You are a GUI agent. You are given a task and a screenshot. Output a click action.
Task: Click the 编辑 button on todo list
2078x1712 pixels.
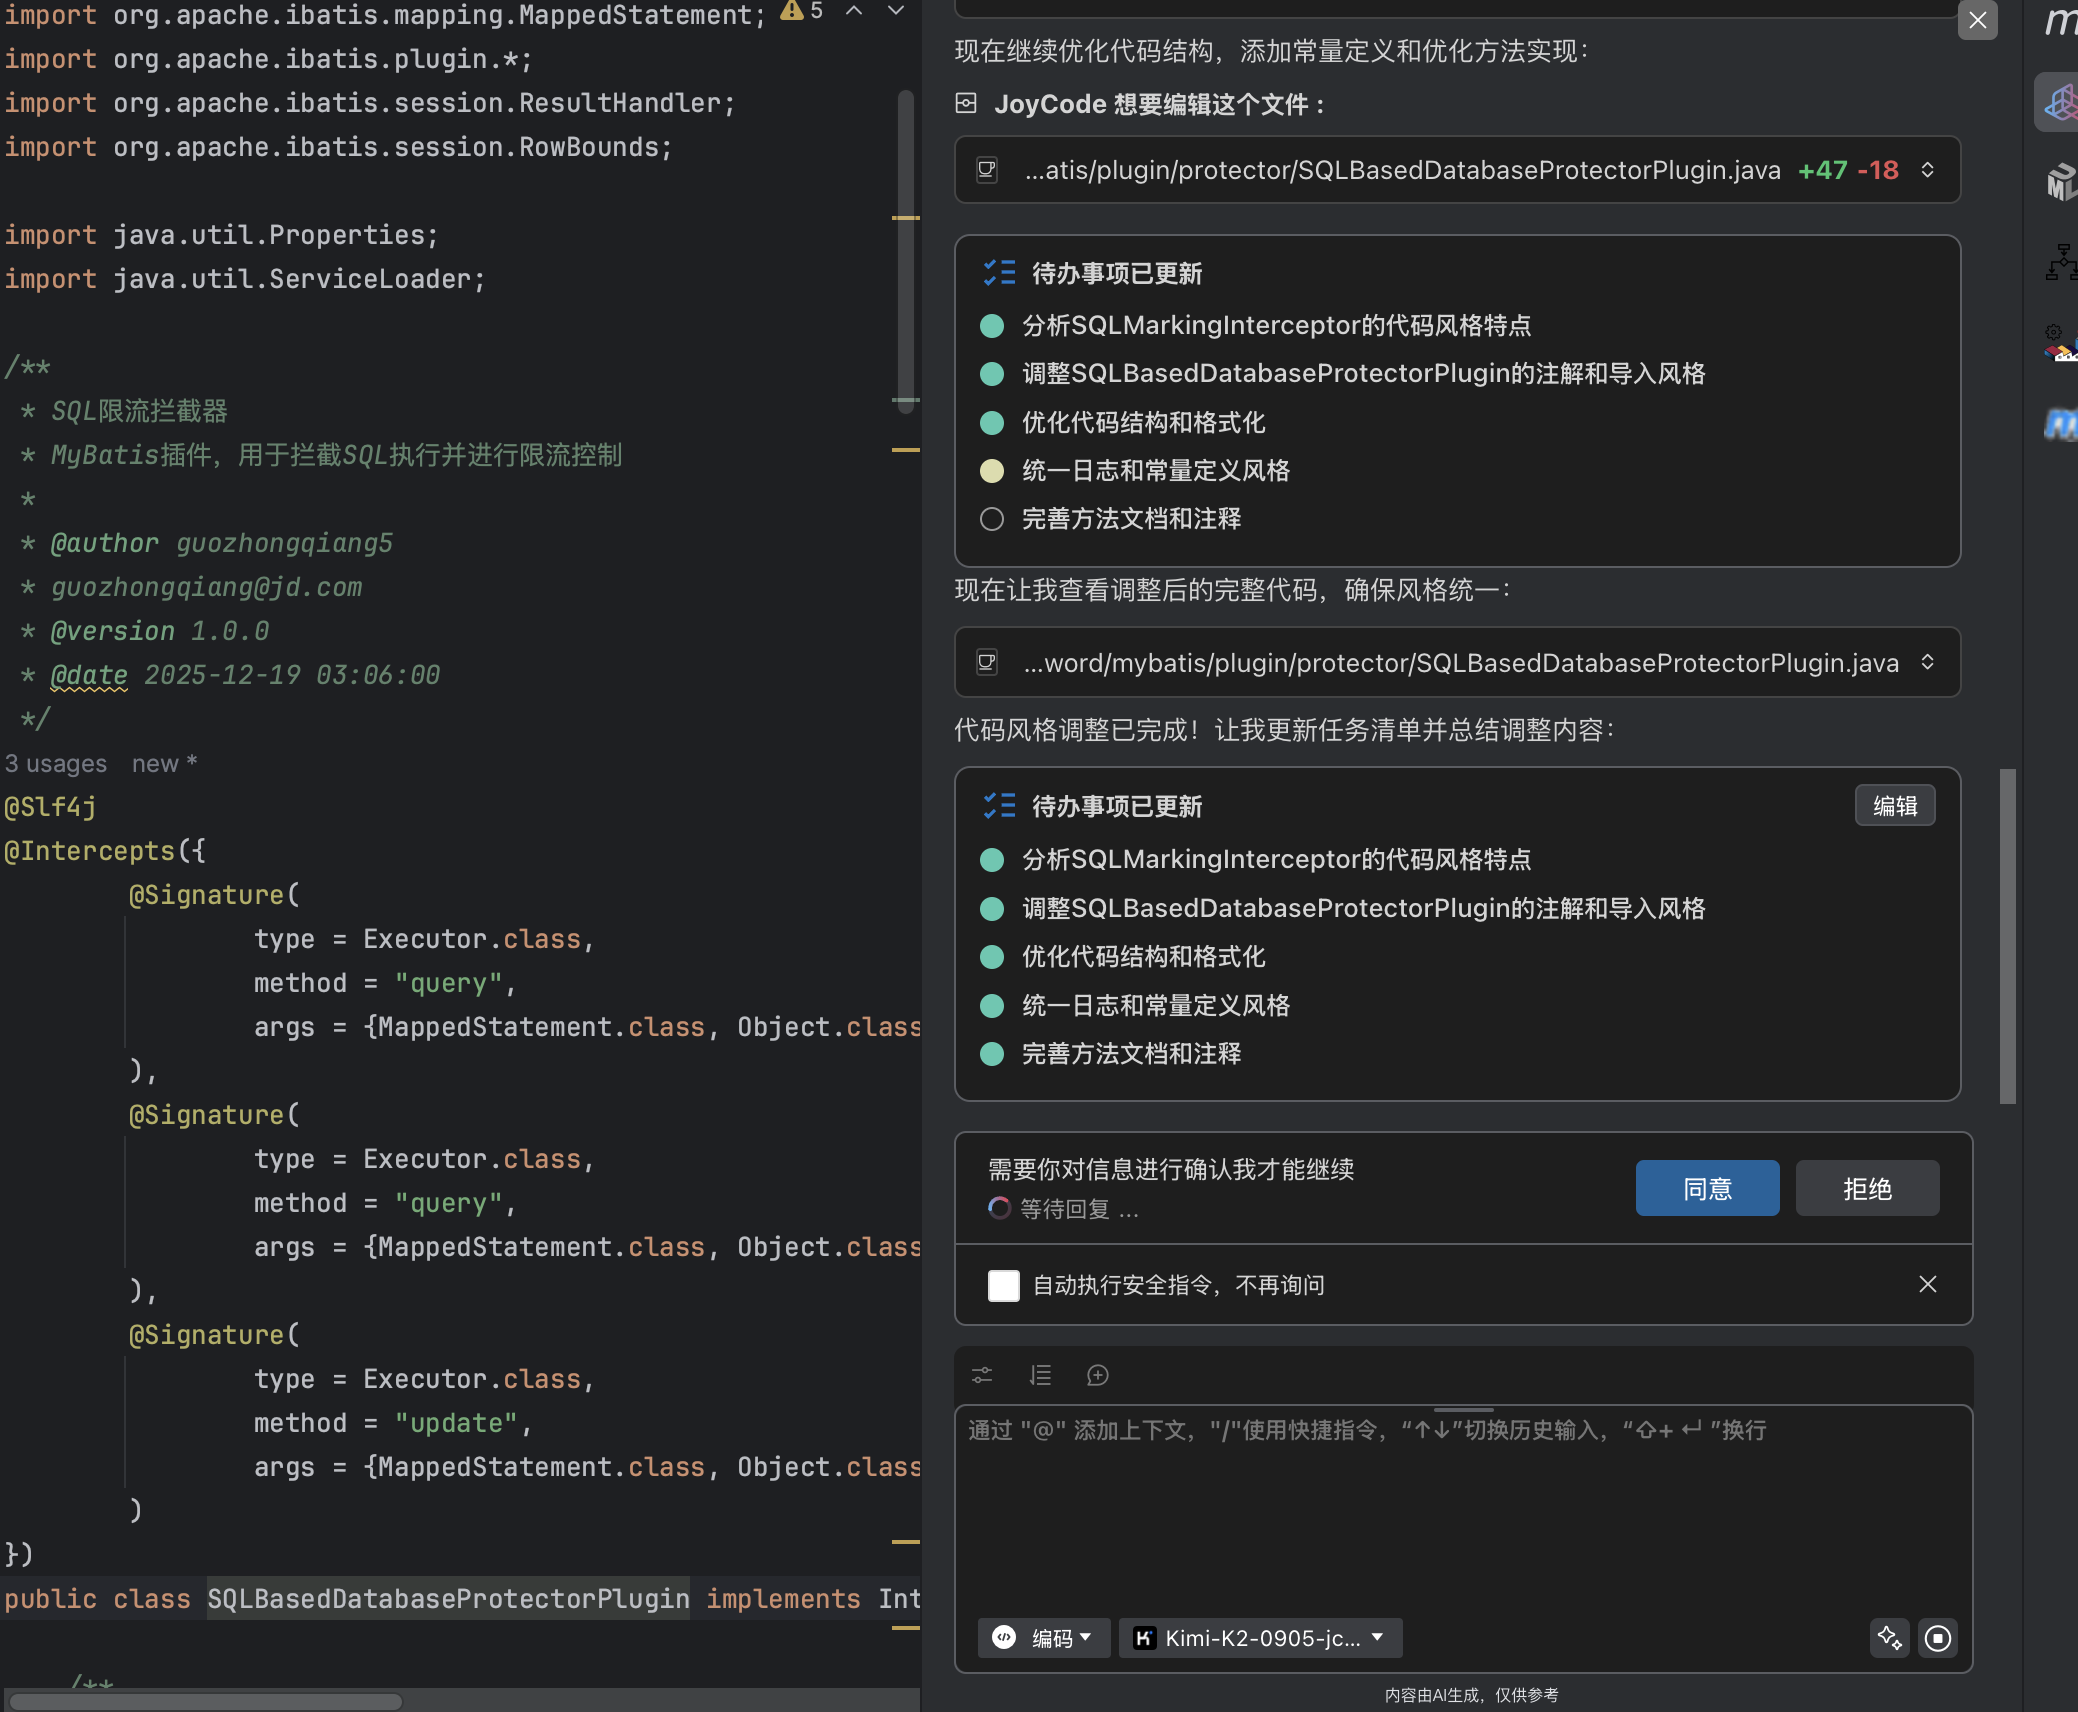[1894, 806]
